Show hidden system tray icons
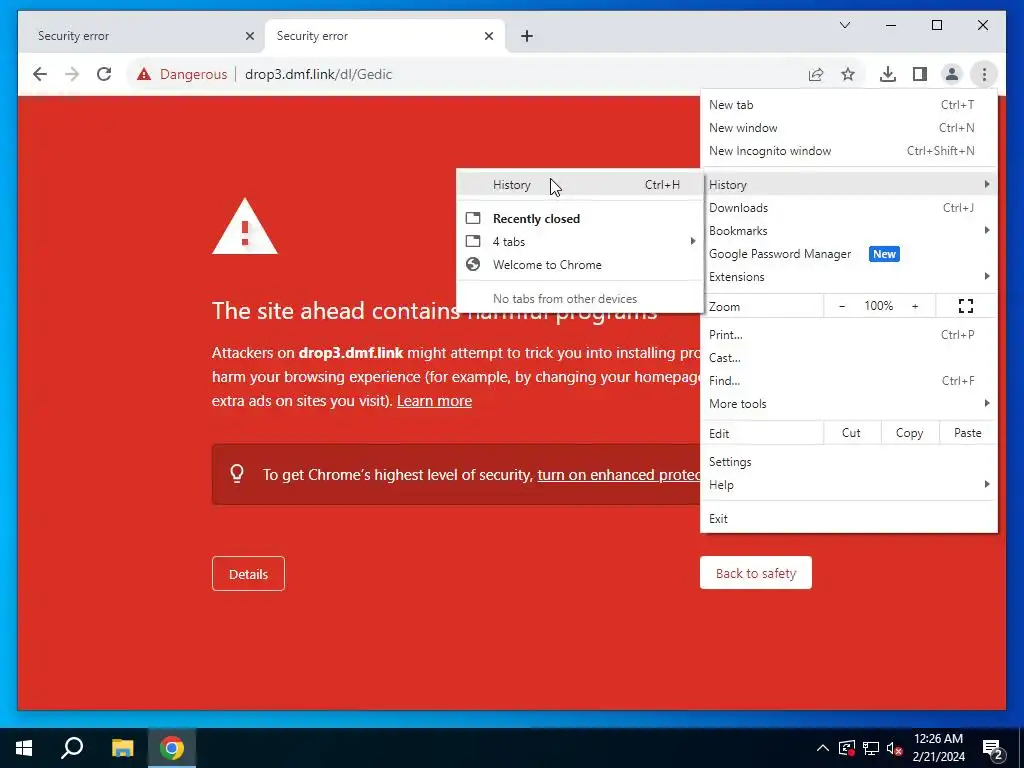The image size is (1024, 768). click(823, 748)
